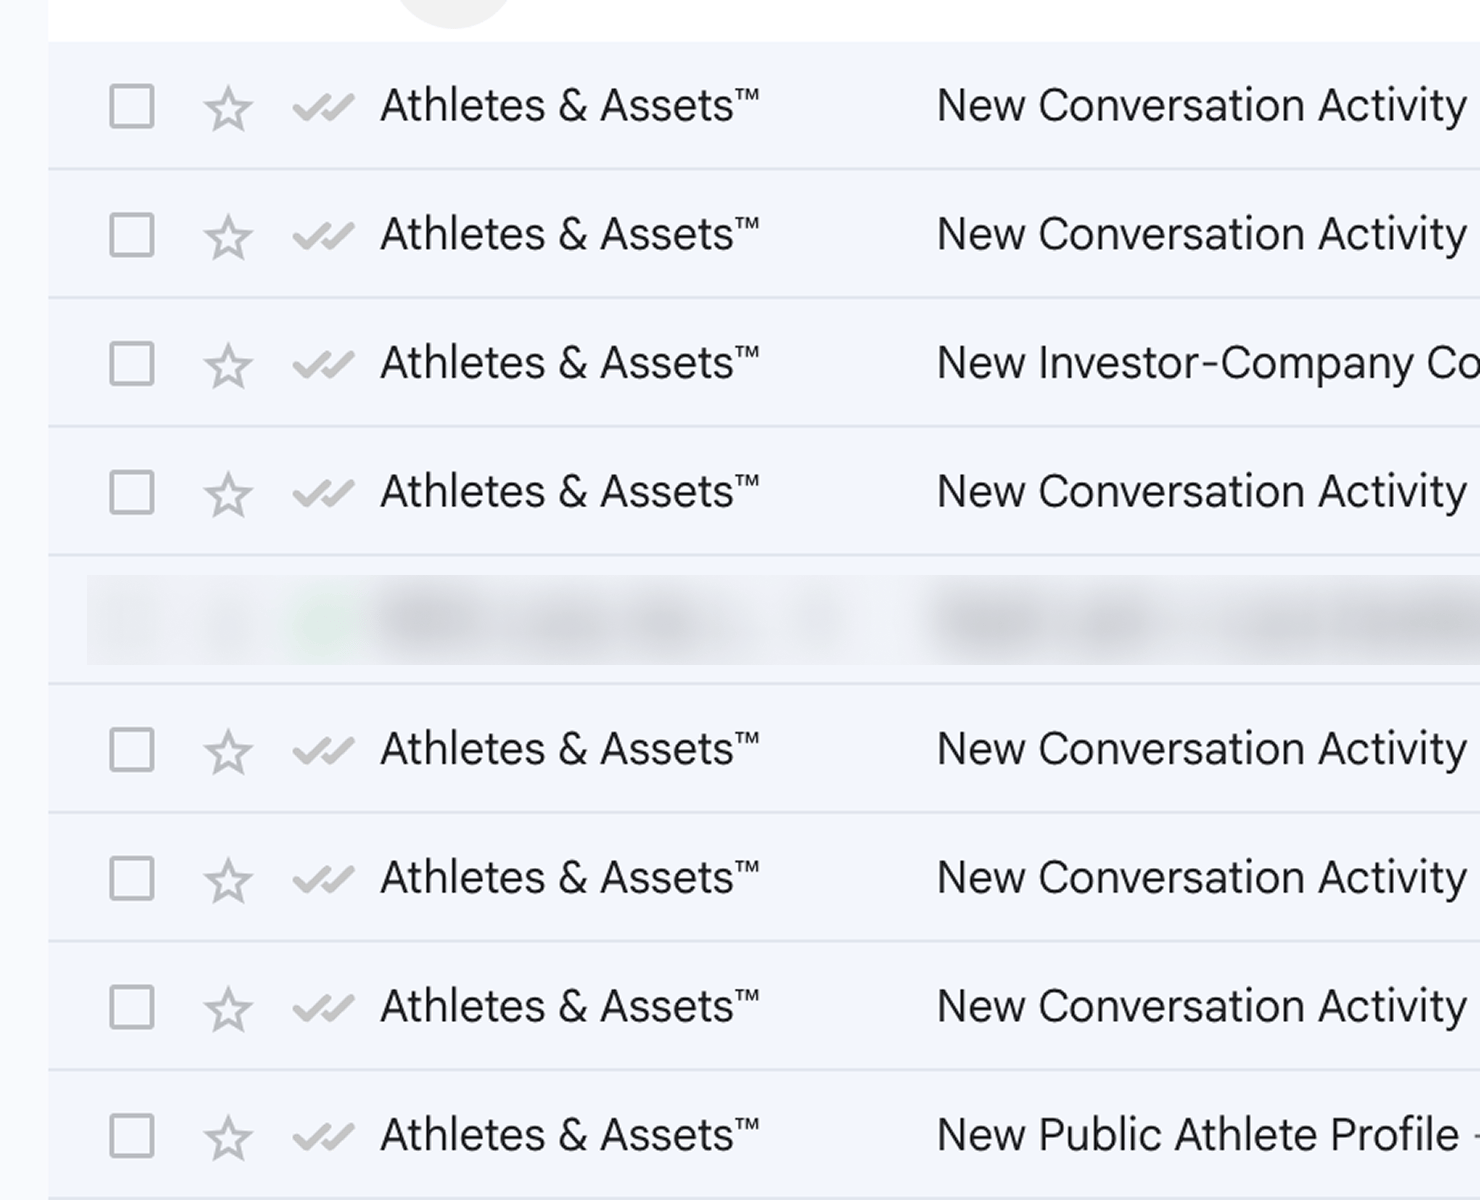Tick the checkbox of the email just above the blurred row
The image size is (1480, 1200).
coord(131,492)
